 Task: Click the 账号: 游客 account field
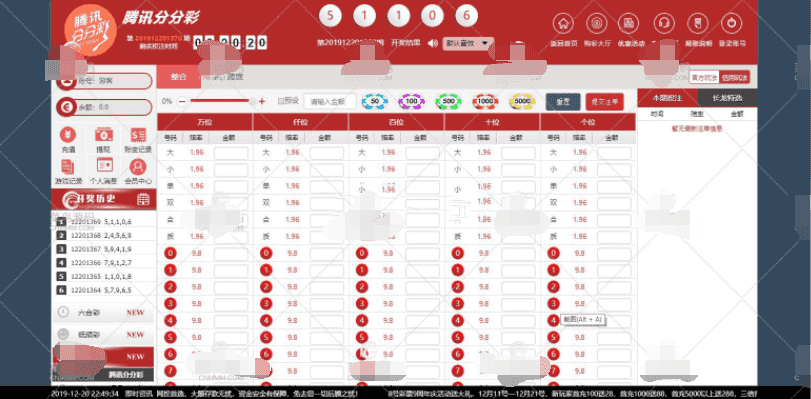click(104, 81)
